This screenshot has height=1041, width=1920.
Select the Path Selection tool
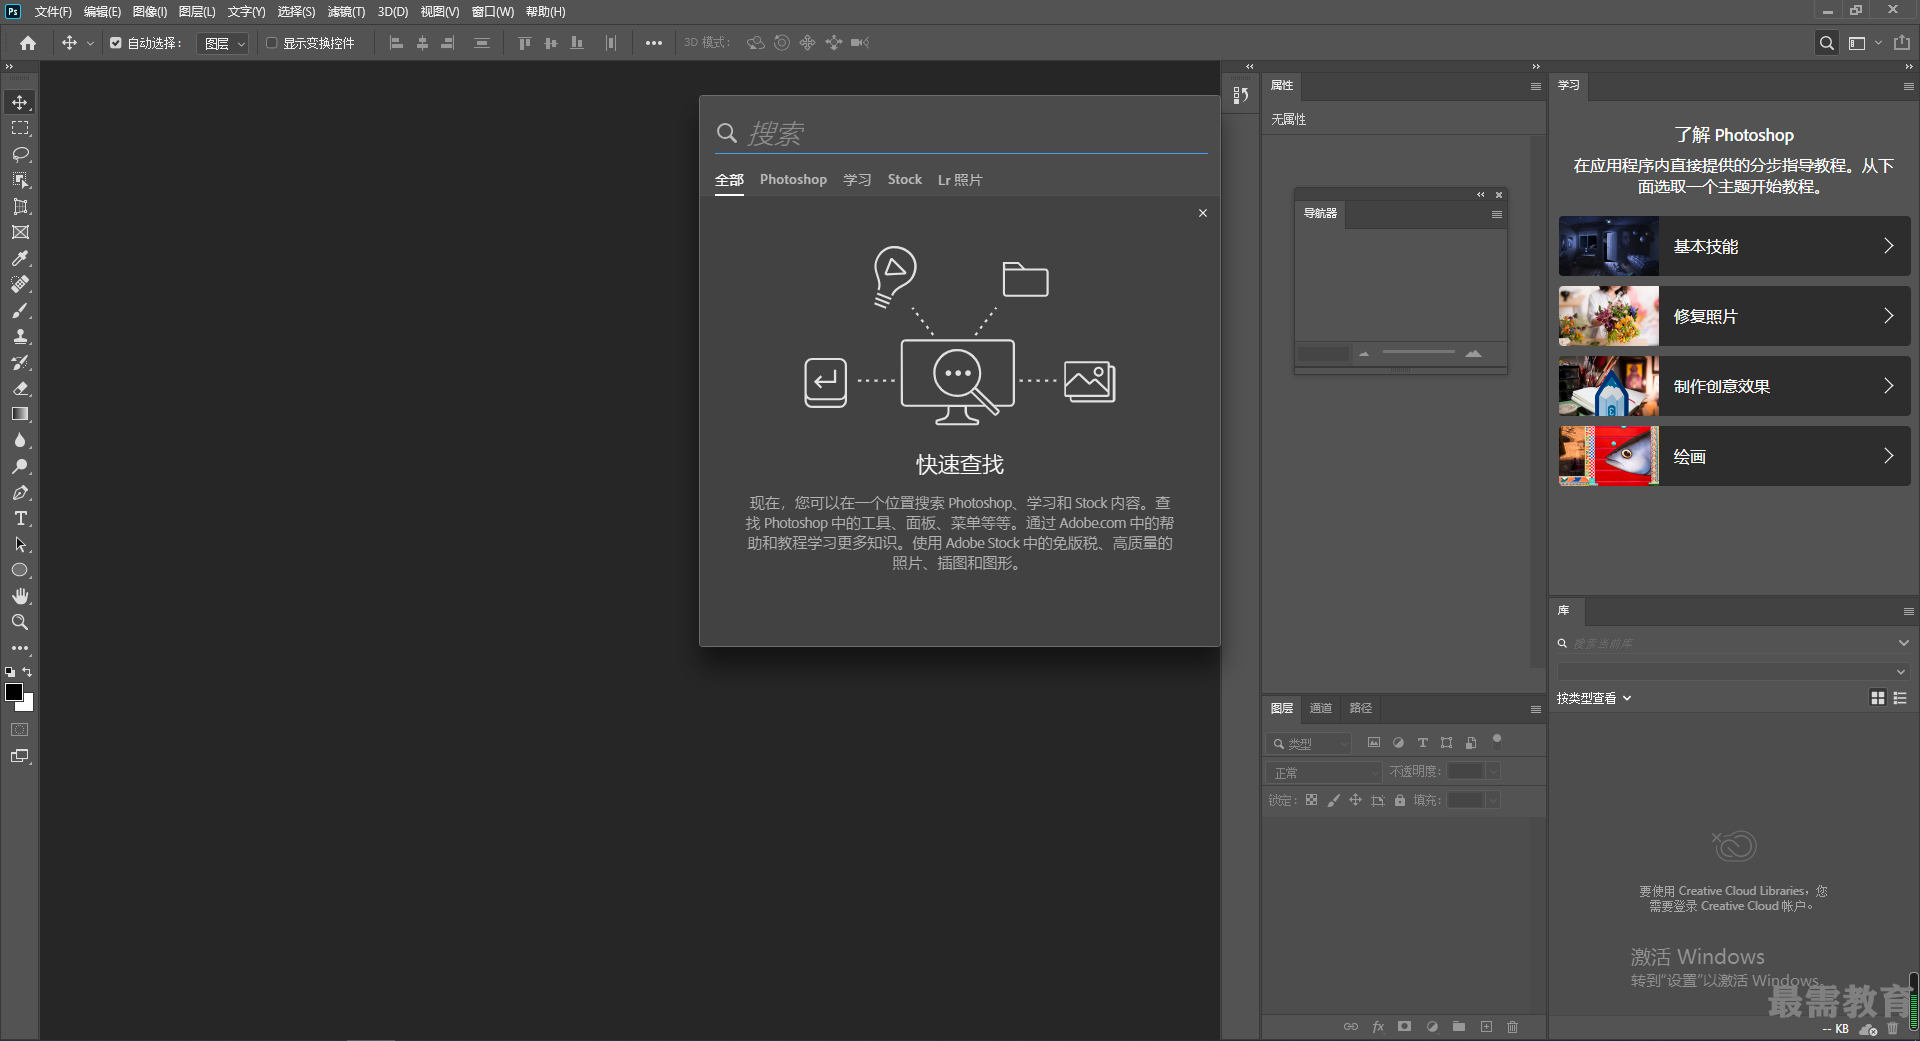tap(20, 544)
